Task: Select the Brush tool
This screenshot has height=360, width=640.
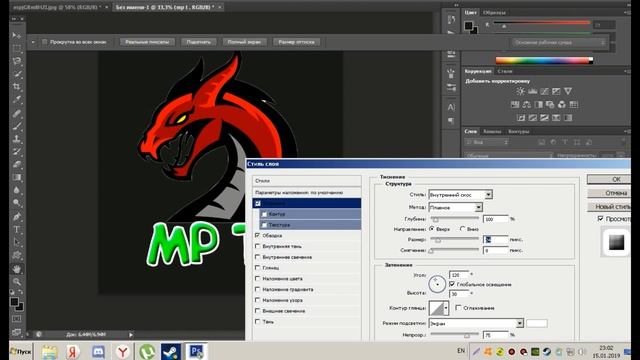Action: click(17, 126)
